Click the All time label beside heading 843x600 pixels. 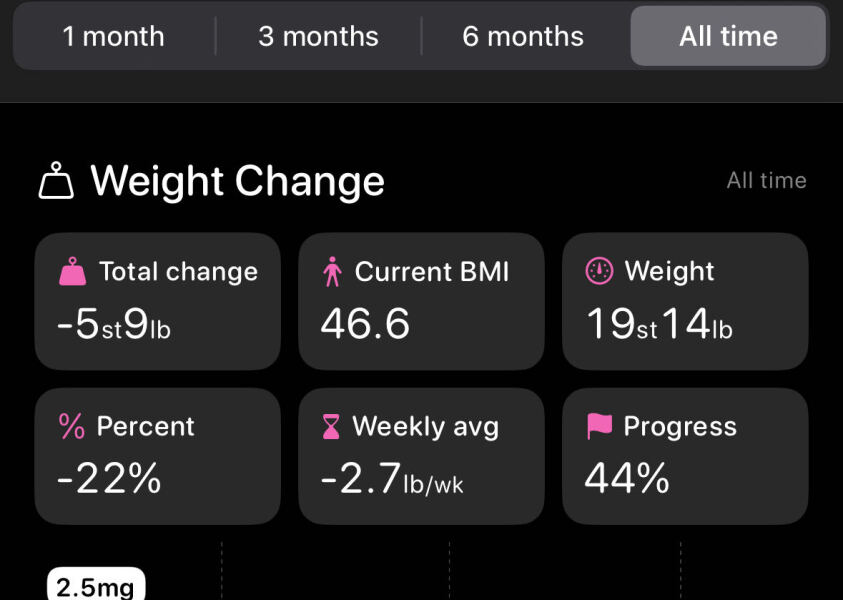[x=766, y=181]
